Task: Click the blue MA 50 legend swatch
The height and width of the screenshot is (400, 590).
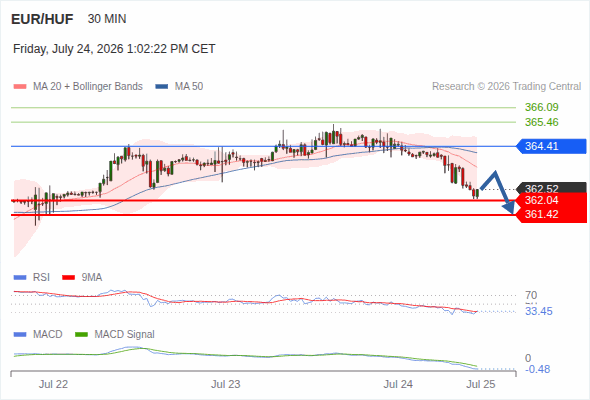Action: pos(162,87)
